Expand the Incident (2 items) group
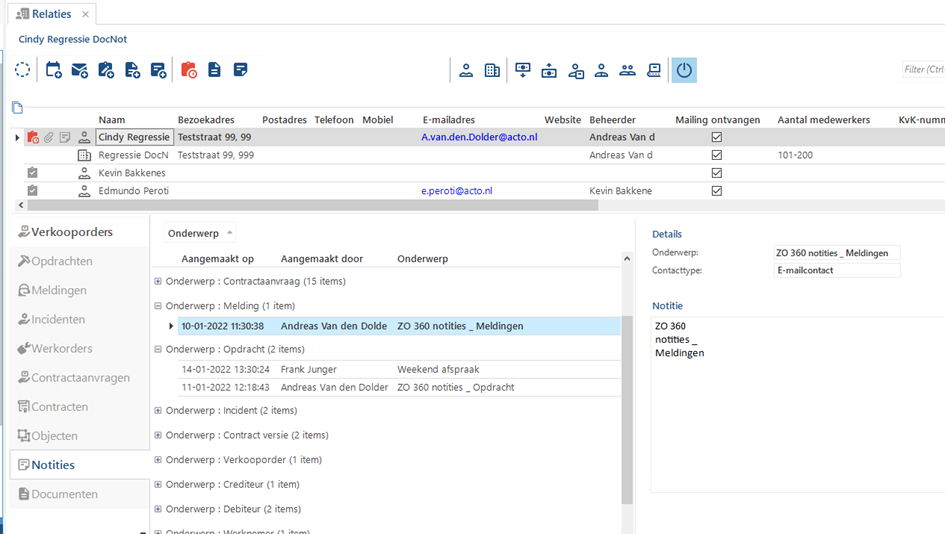Viewport: 945px width, 534px height. pyautogui.click(x=158, y=410)
